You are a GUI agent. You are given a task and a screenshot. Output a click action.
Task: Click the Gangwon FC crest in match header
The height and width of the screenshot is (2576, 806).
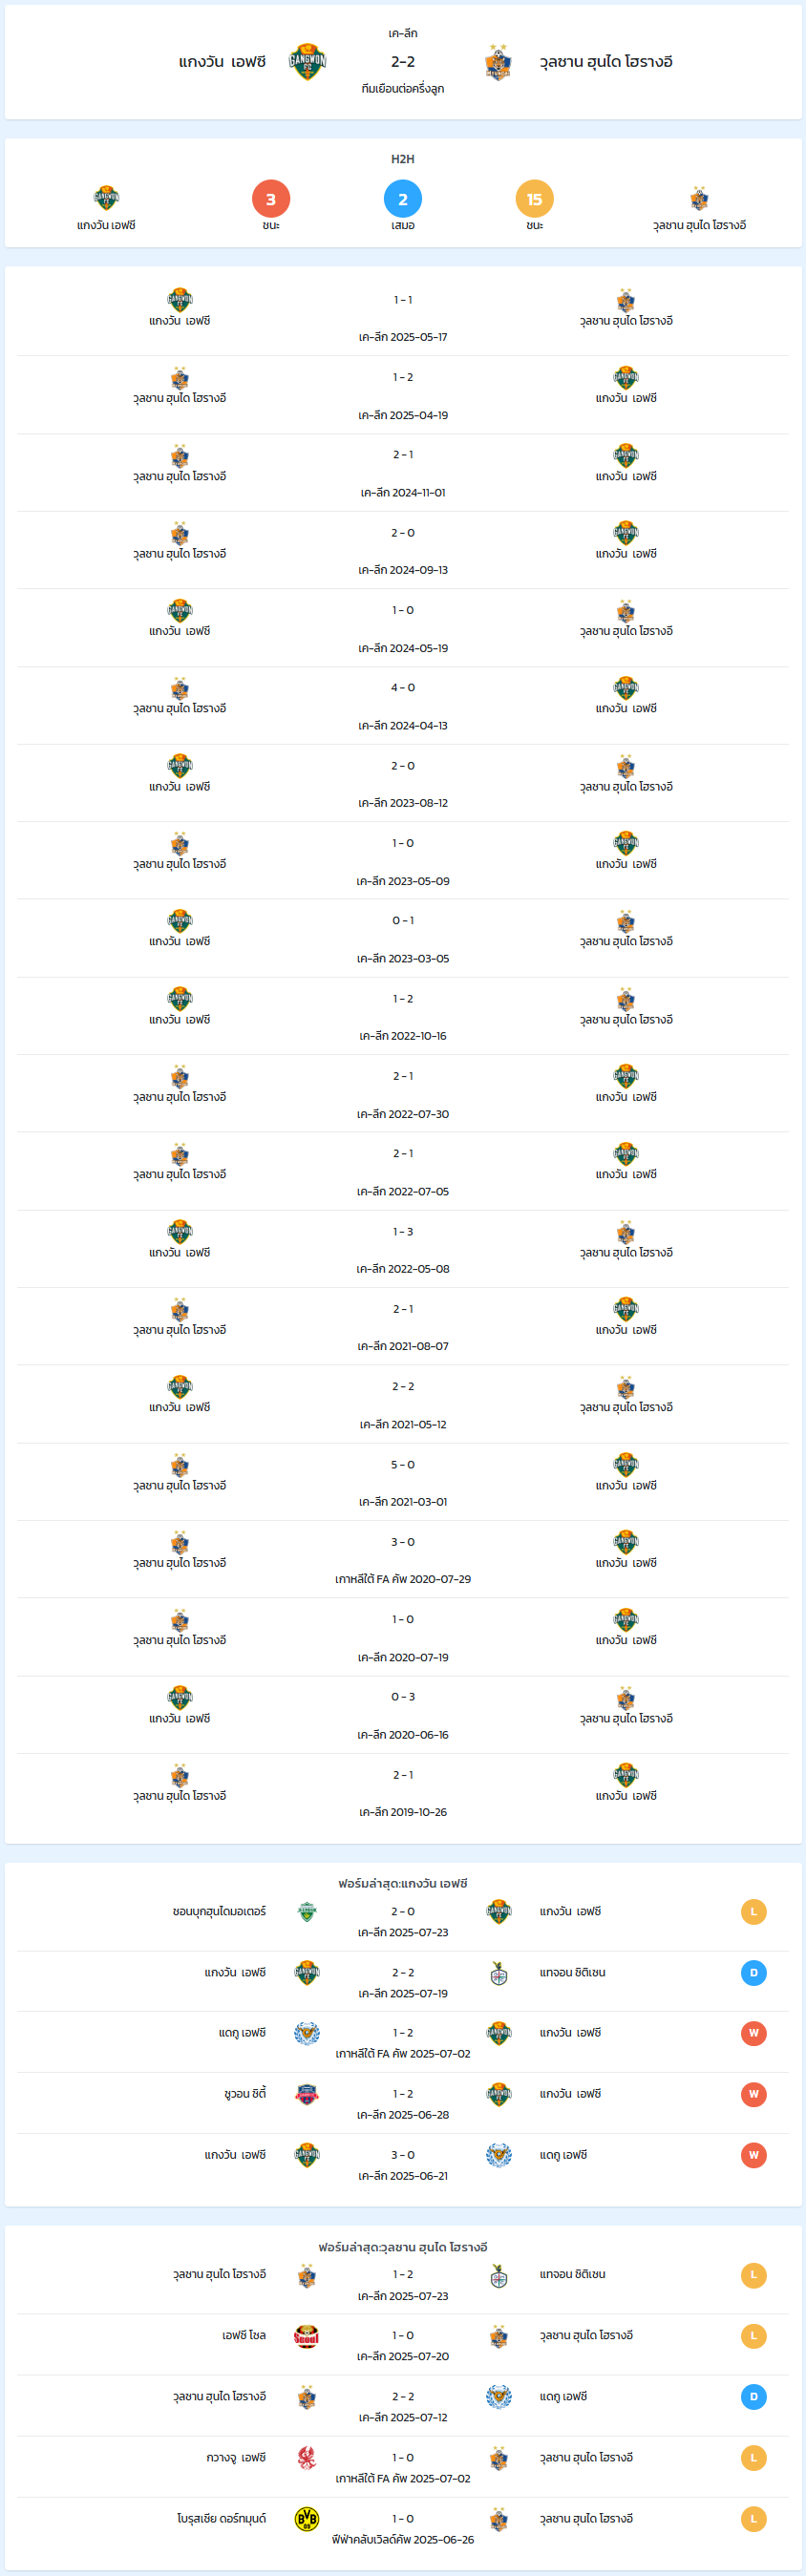(x=307, y=62)
